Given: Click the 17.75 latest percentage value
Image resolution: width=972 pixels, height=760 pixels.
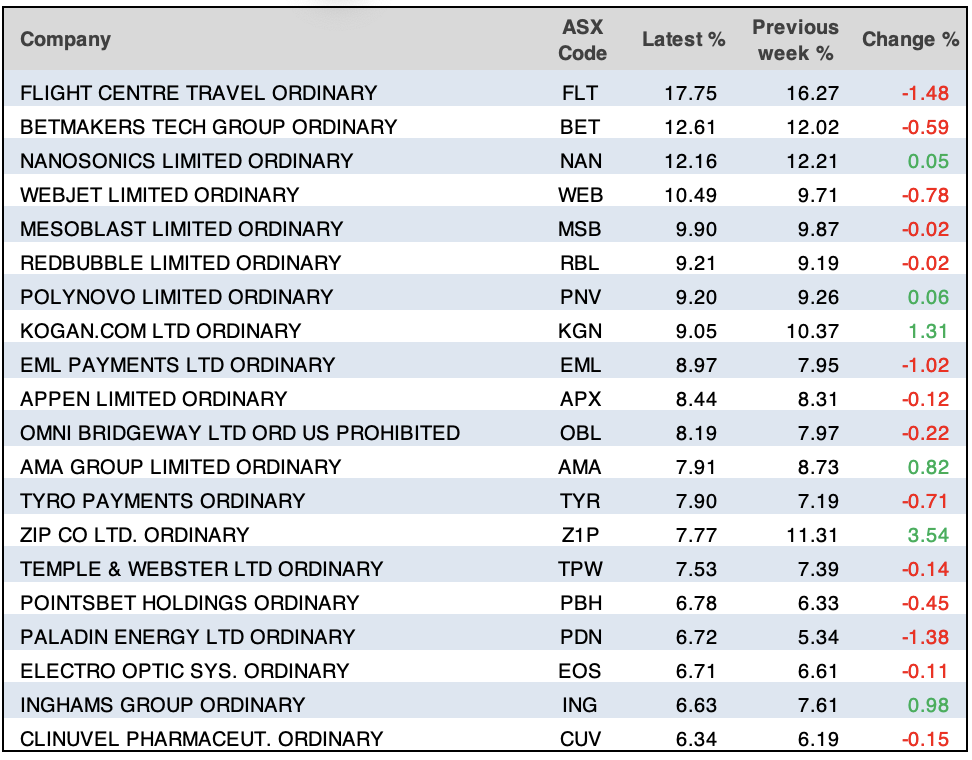Looking at the screenshot, I should click(691, 93).
